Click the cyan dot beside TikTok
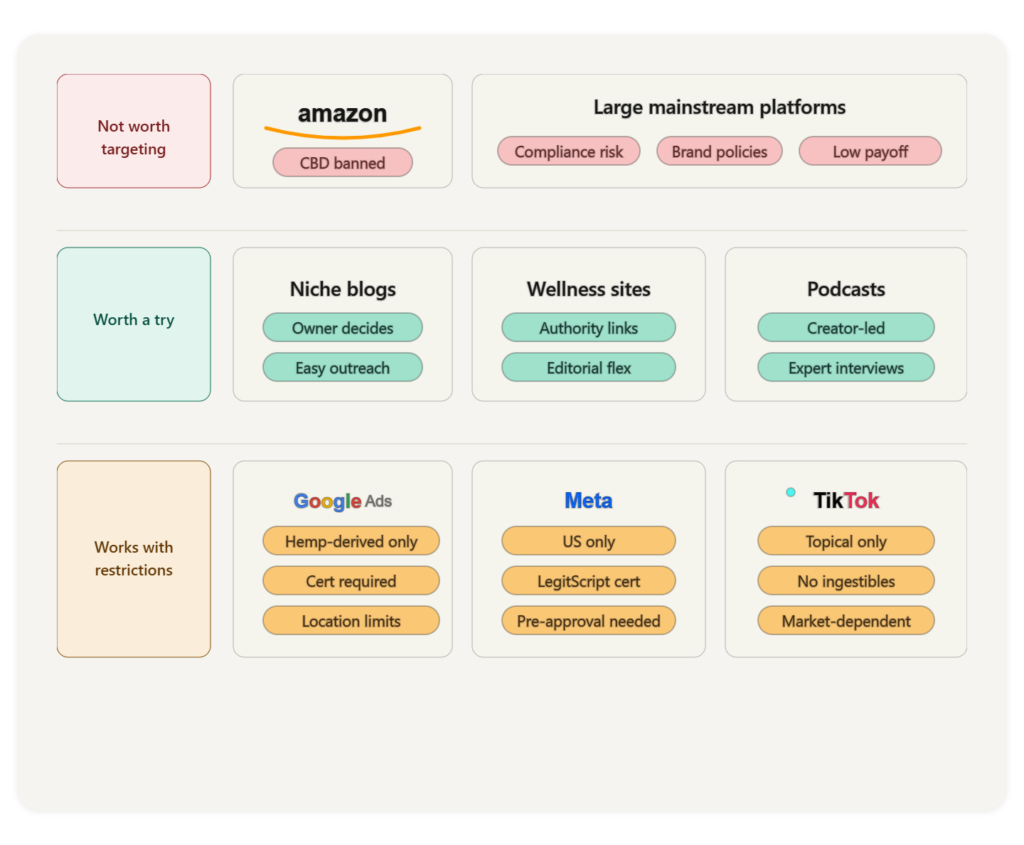Screen dimensions: 1024x845 (x=791, y=492)
